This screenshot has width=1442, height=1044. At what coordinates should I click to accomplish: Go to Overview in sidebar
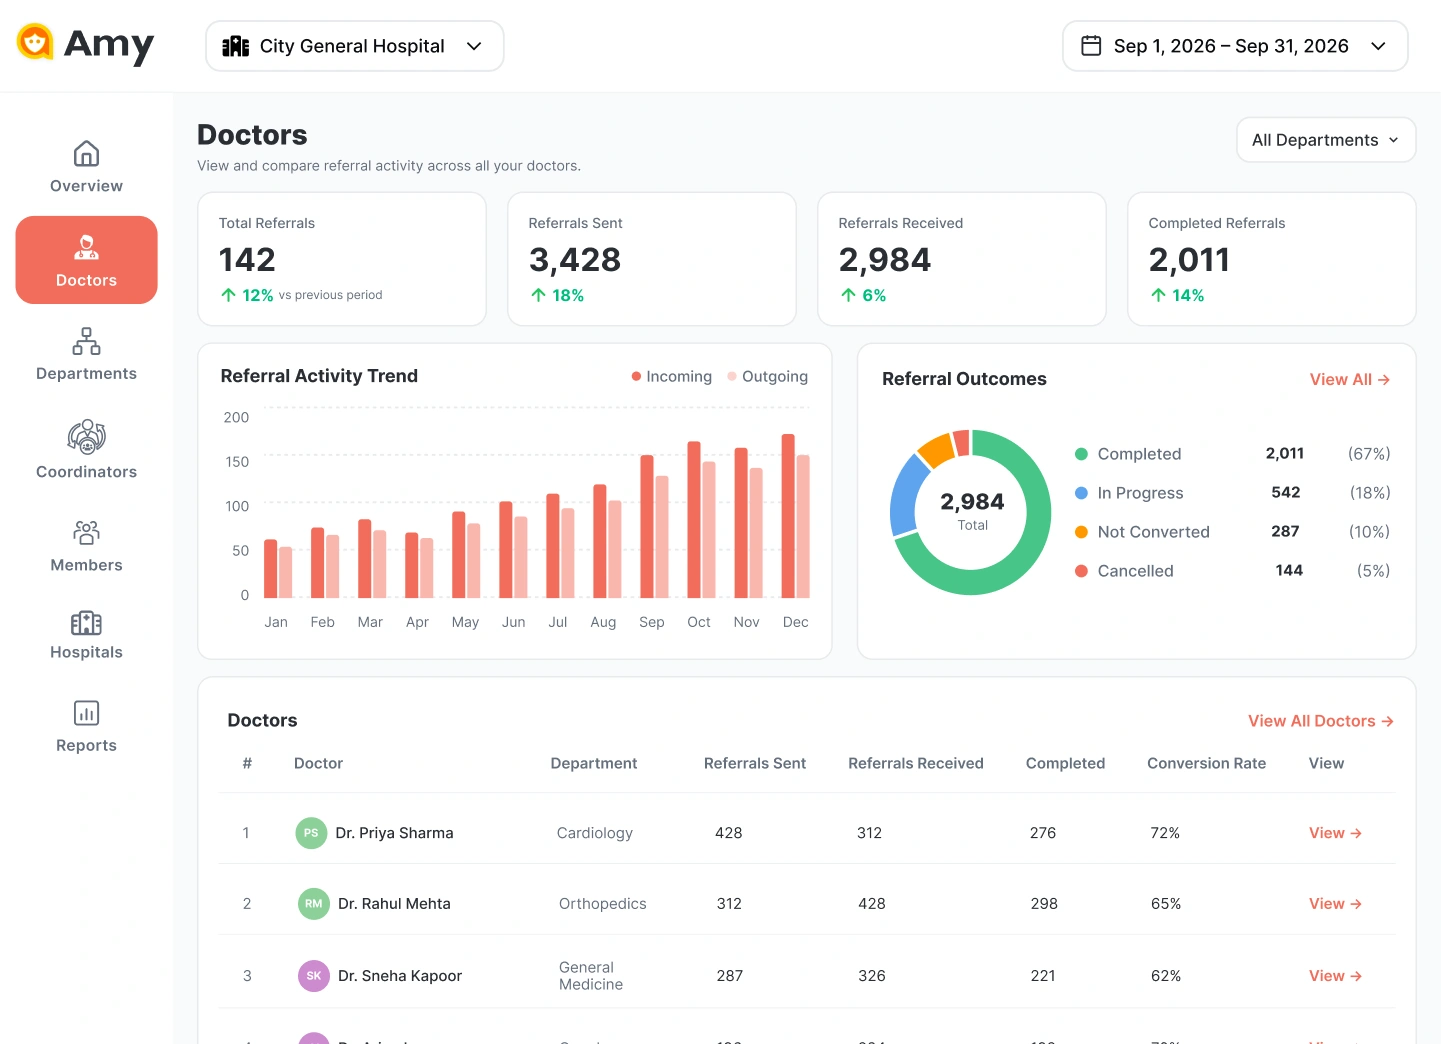coord(86,167)
